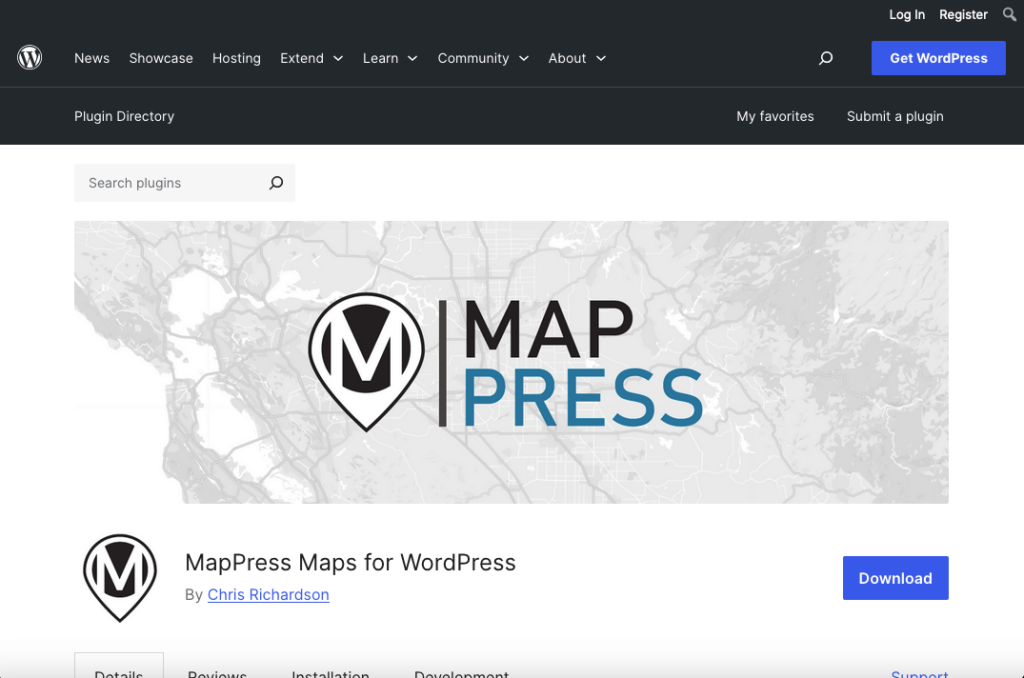Click the Log In link
Viewport: 1024px width, 678px height.
(906, 14)
